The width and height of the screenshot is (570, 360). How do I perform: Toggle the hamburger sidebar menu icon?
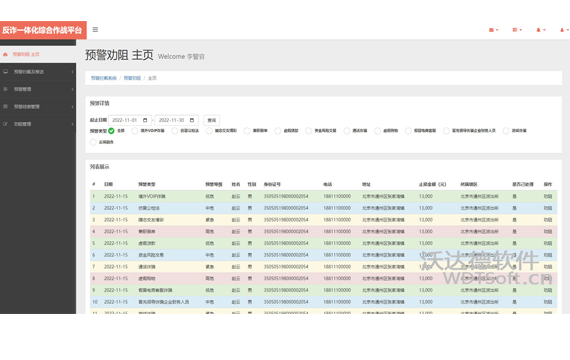(x=95, y=29)
